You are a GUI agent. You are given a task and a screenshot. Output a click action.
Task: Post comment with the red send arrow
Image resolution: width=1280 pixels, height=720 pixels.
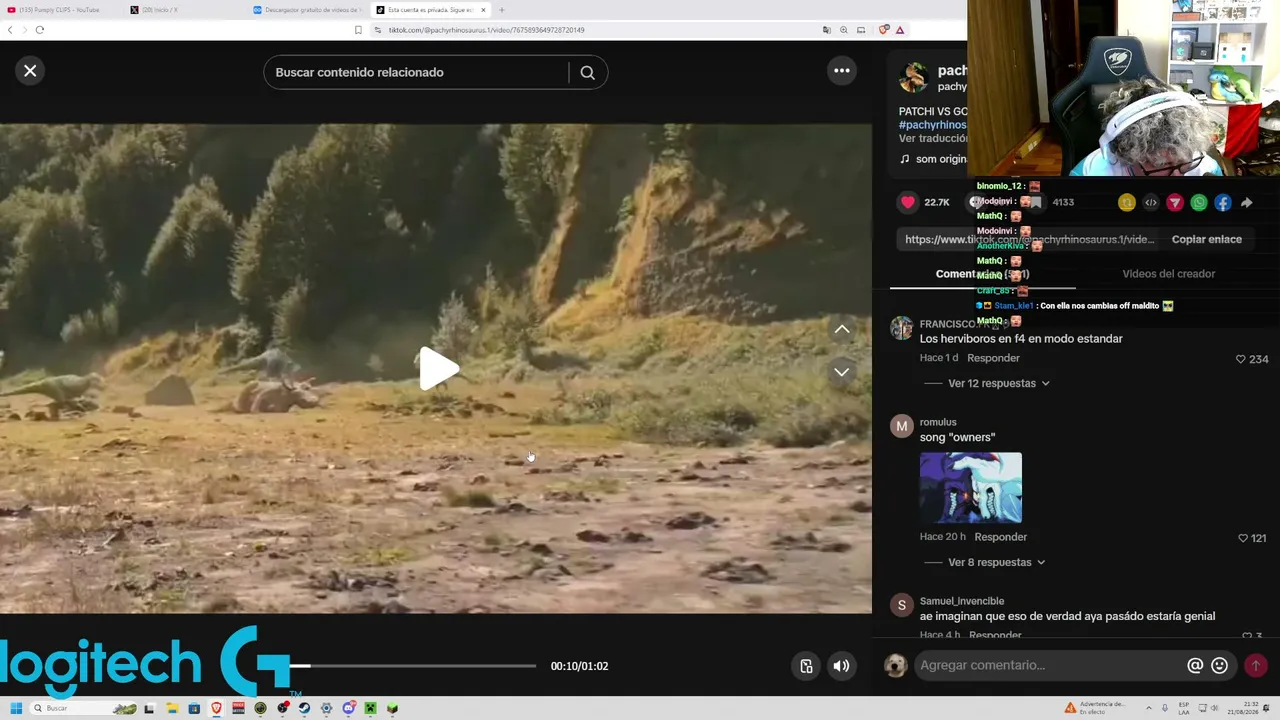(x=1256, y=665)
